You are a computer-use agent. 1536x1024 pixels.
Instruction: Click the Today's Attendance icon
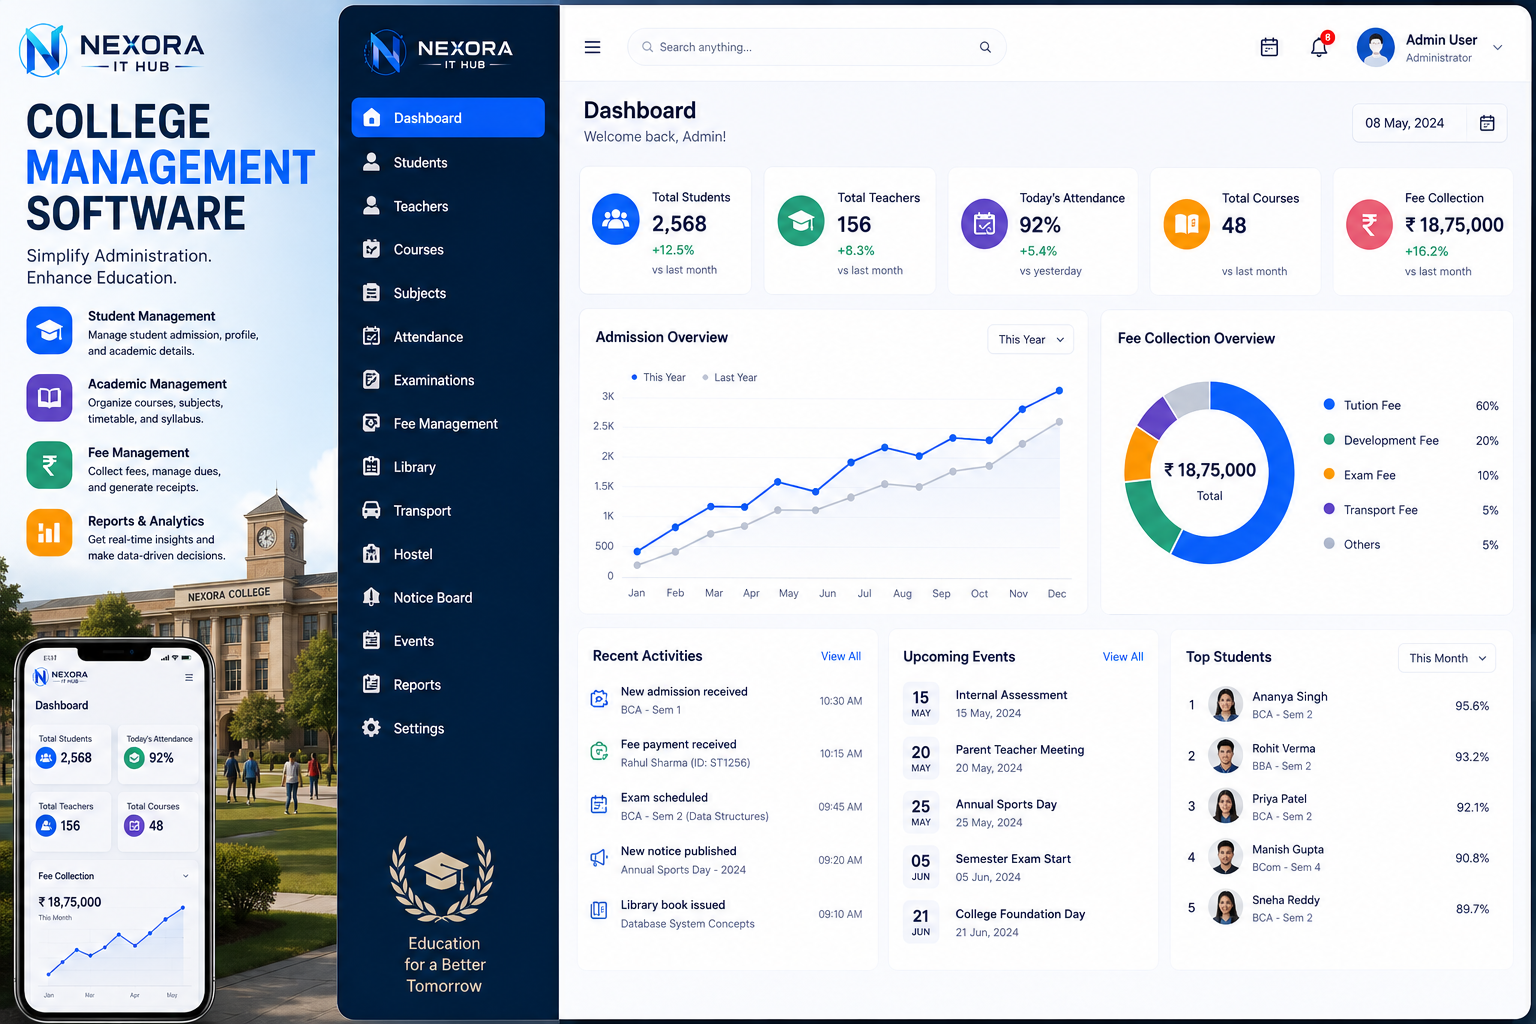point(984,224)
